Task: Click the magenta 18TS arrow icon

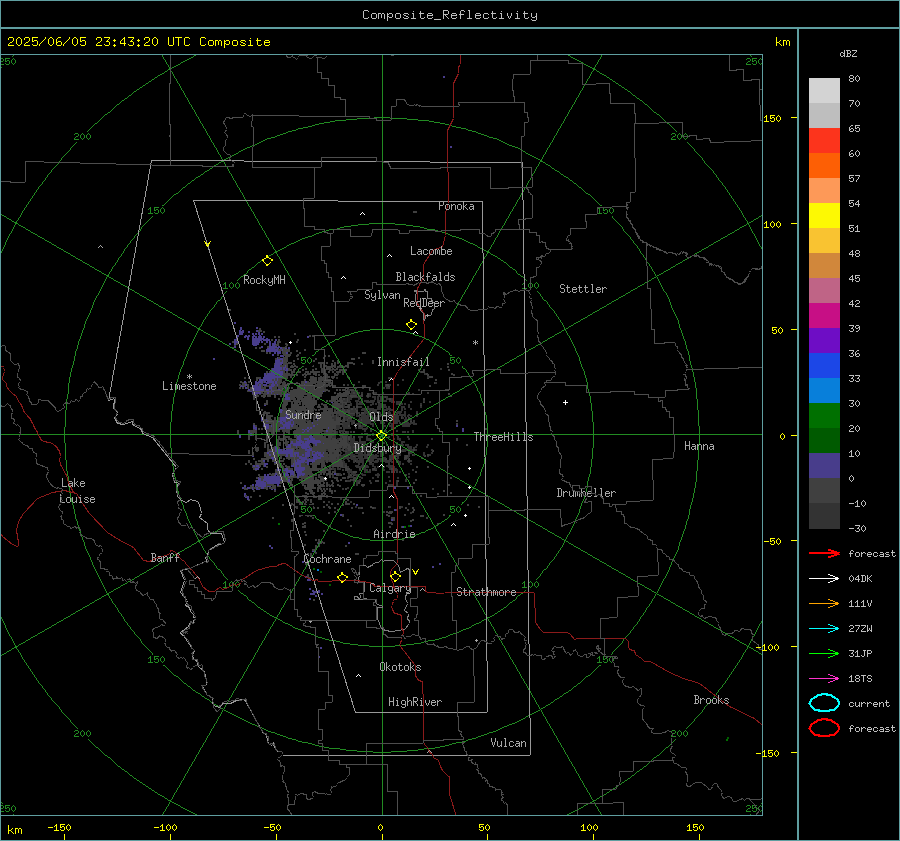Action: click(824, 678)
